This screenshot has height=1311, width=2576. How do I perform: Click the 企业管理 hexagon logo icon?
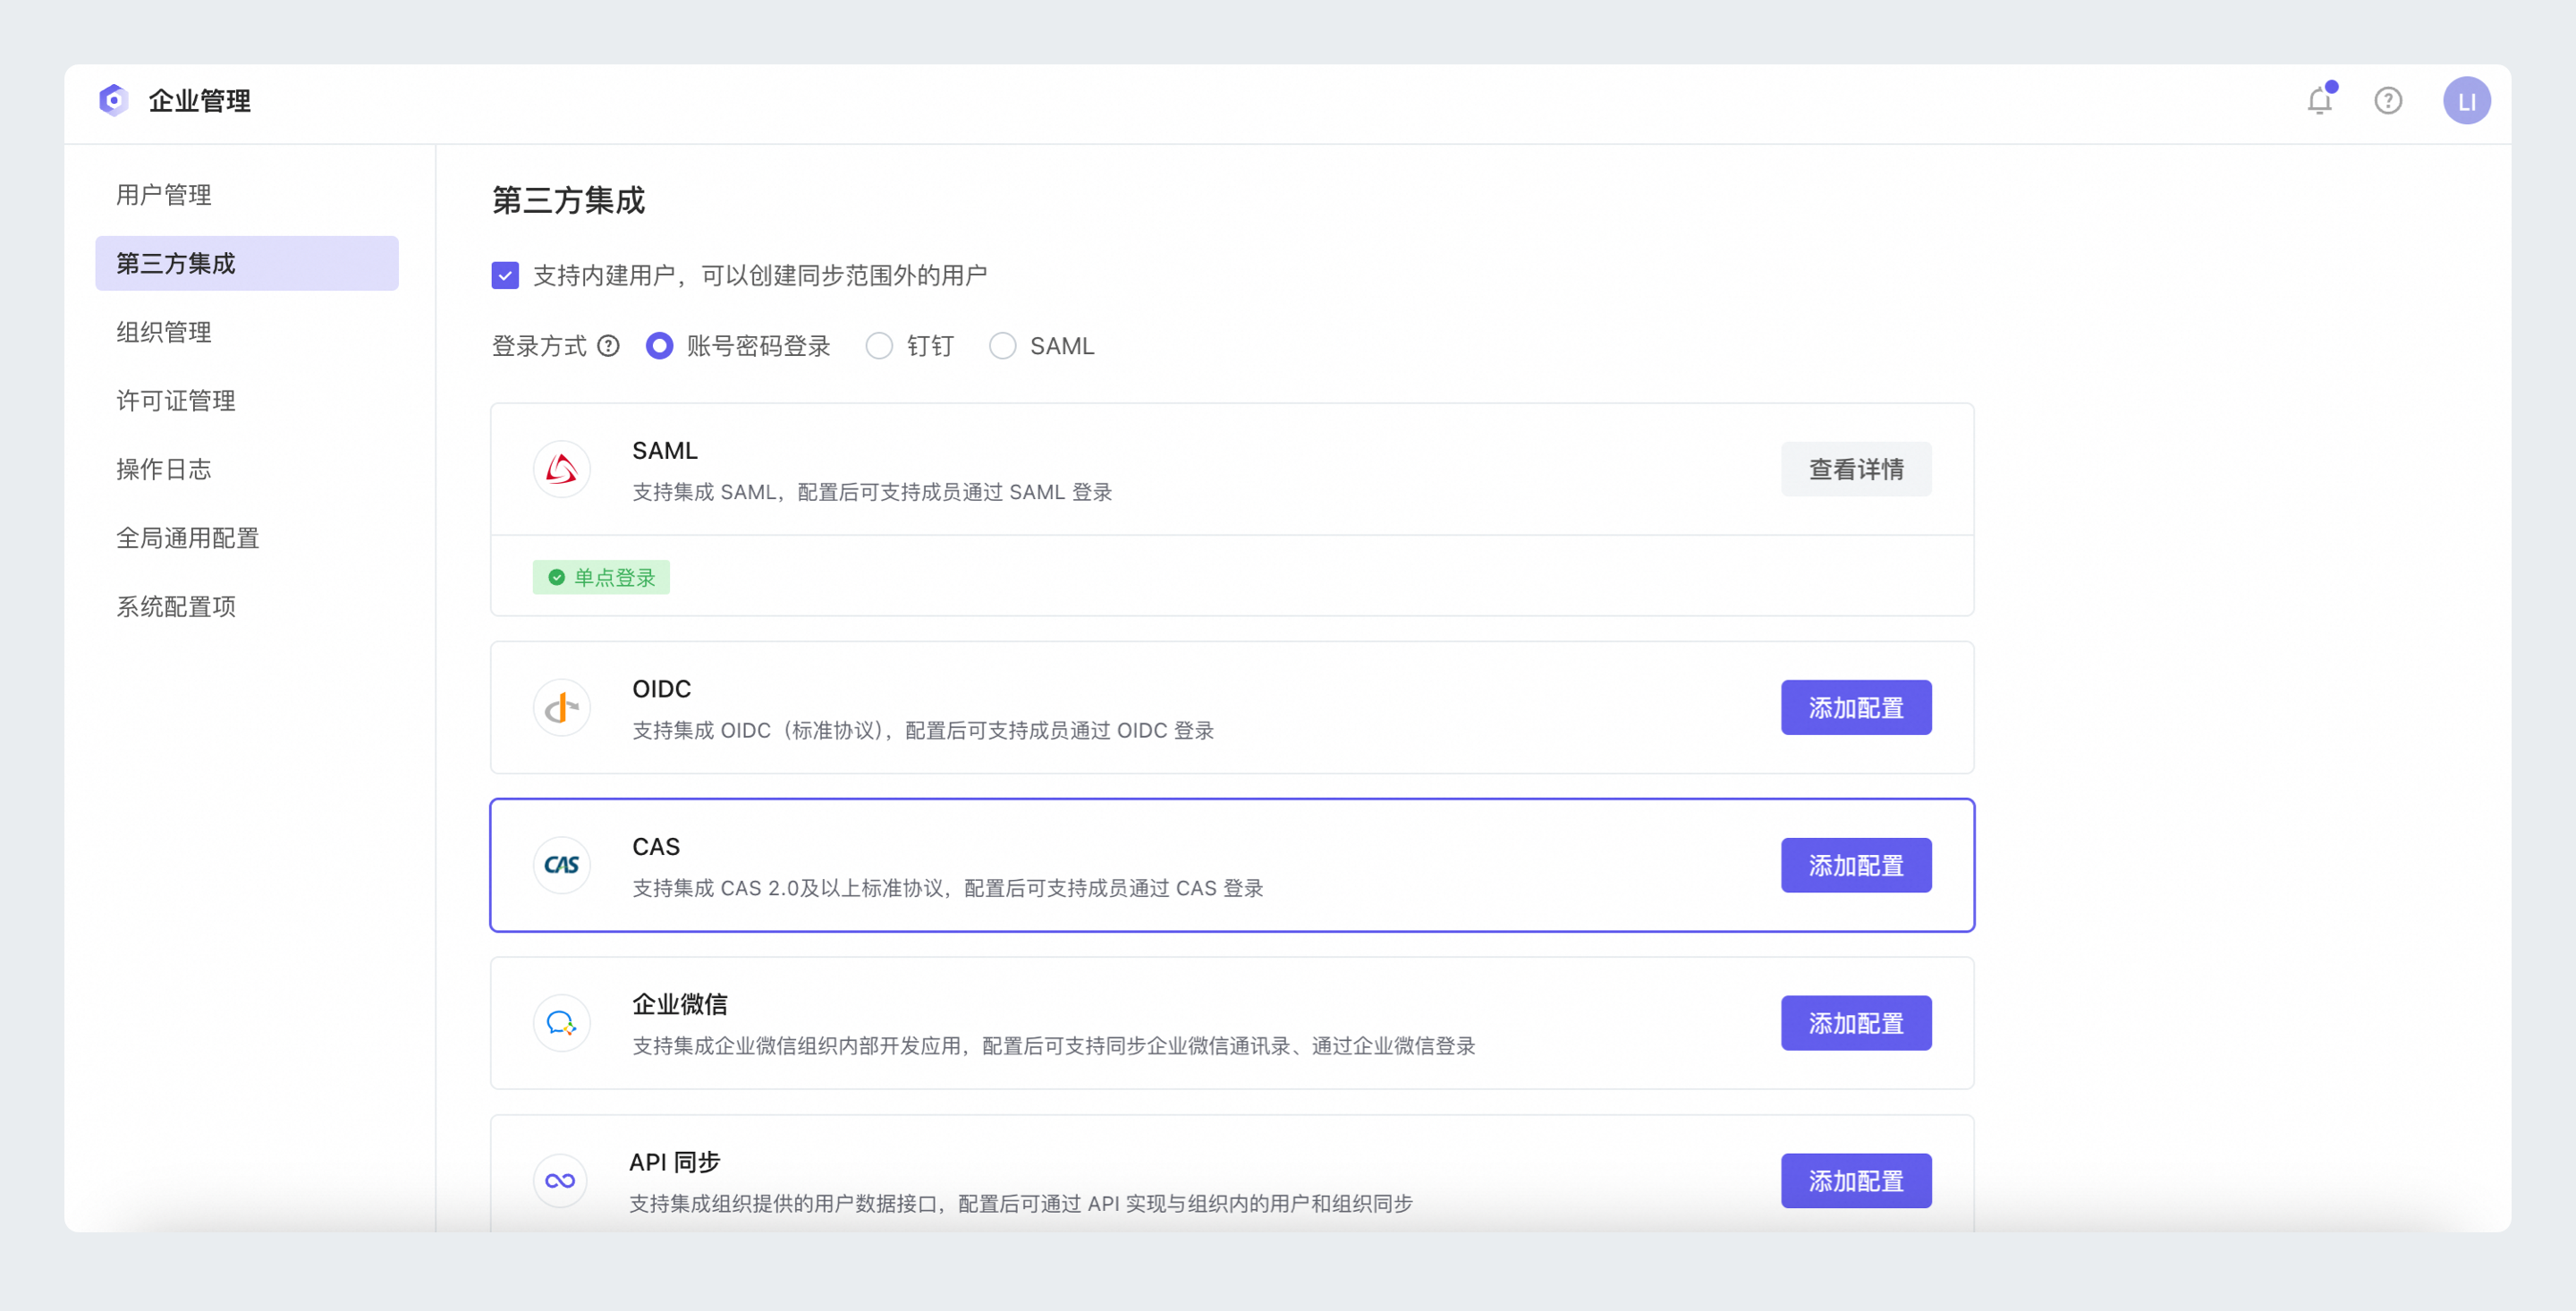tap(114, 100)
